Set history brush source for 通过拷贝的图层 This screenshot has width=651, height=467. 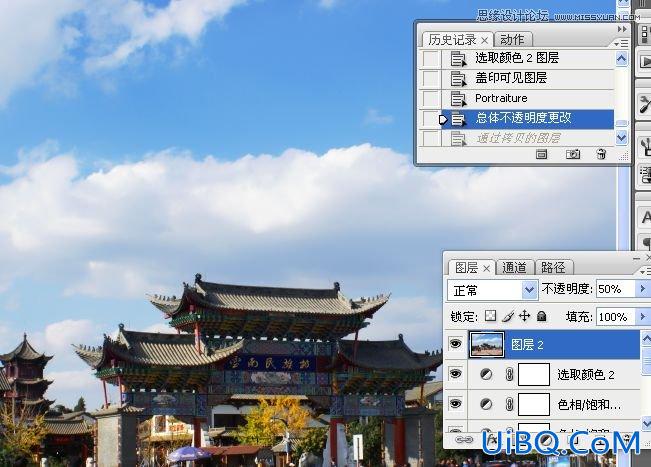(x=431, y=138)
